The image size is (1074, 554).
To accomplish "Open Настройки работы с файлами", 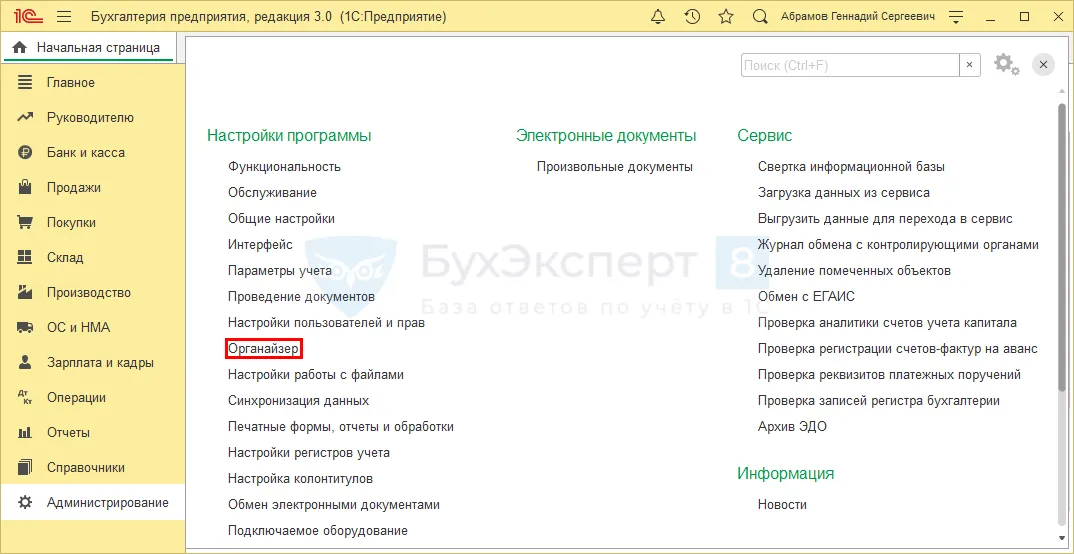I will click(x=316, y=375).
